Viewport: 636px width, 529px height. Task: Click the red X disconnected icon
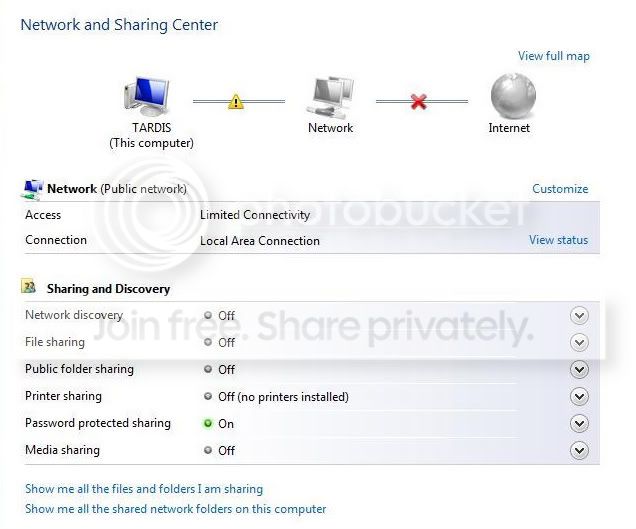click(x=419, y=101)
